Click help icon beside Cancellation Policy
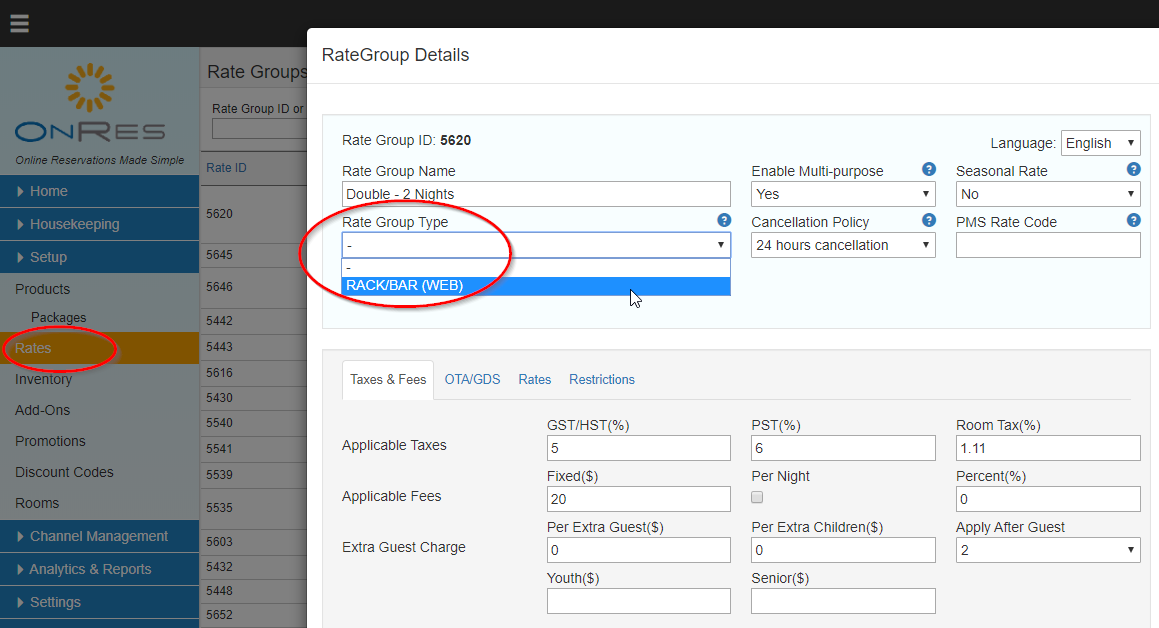This screenshot has height=628, width=1159. coord(929,220)
